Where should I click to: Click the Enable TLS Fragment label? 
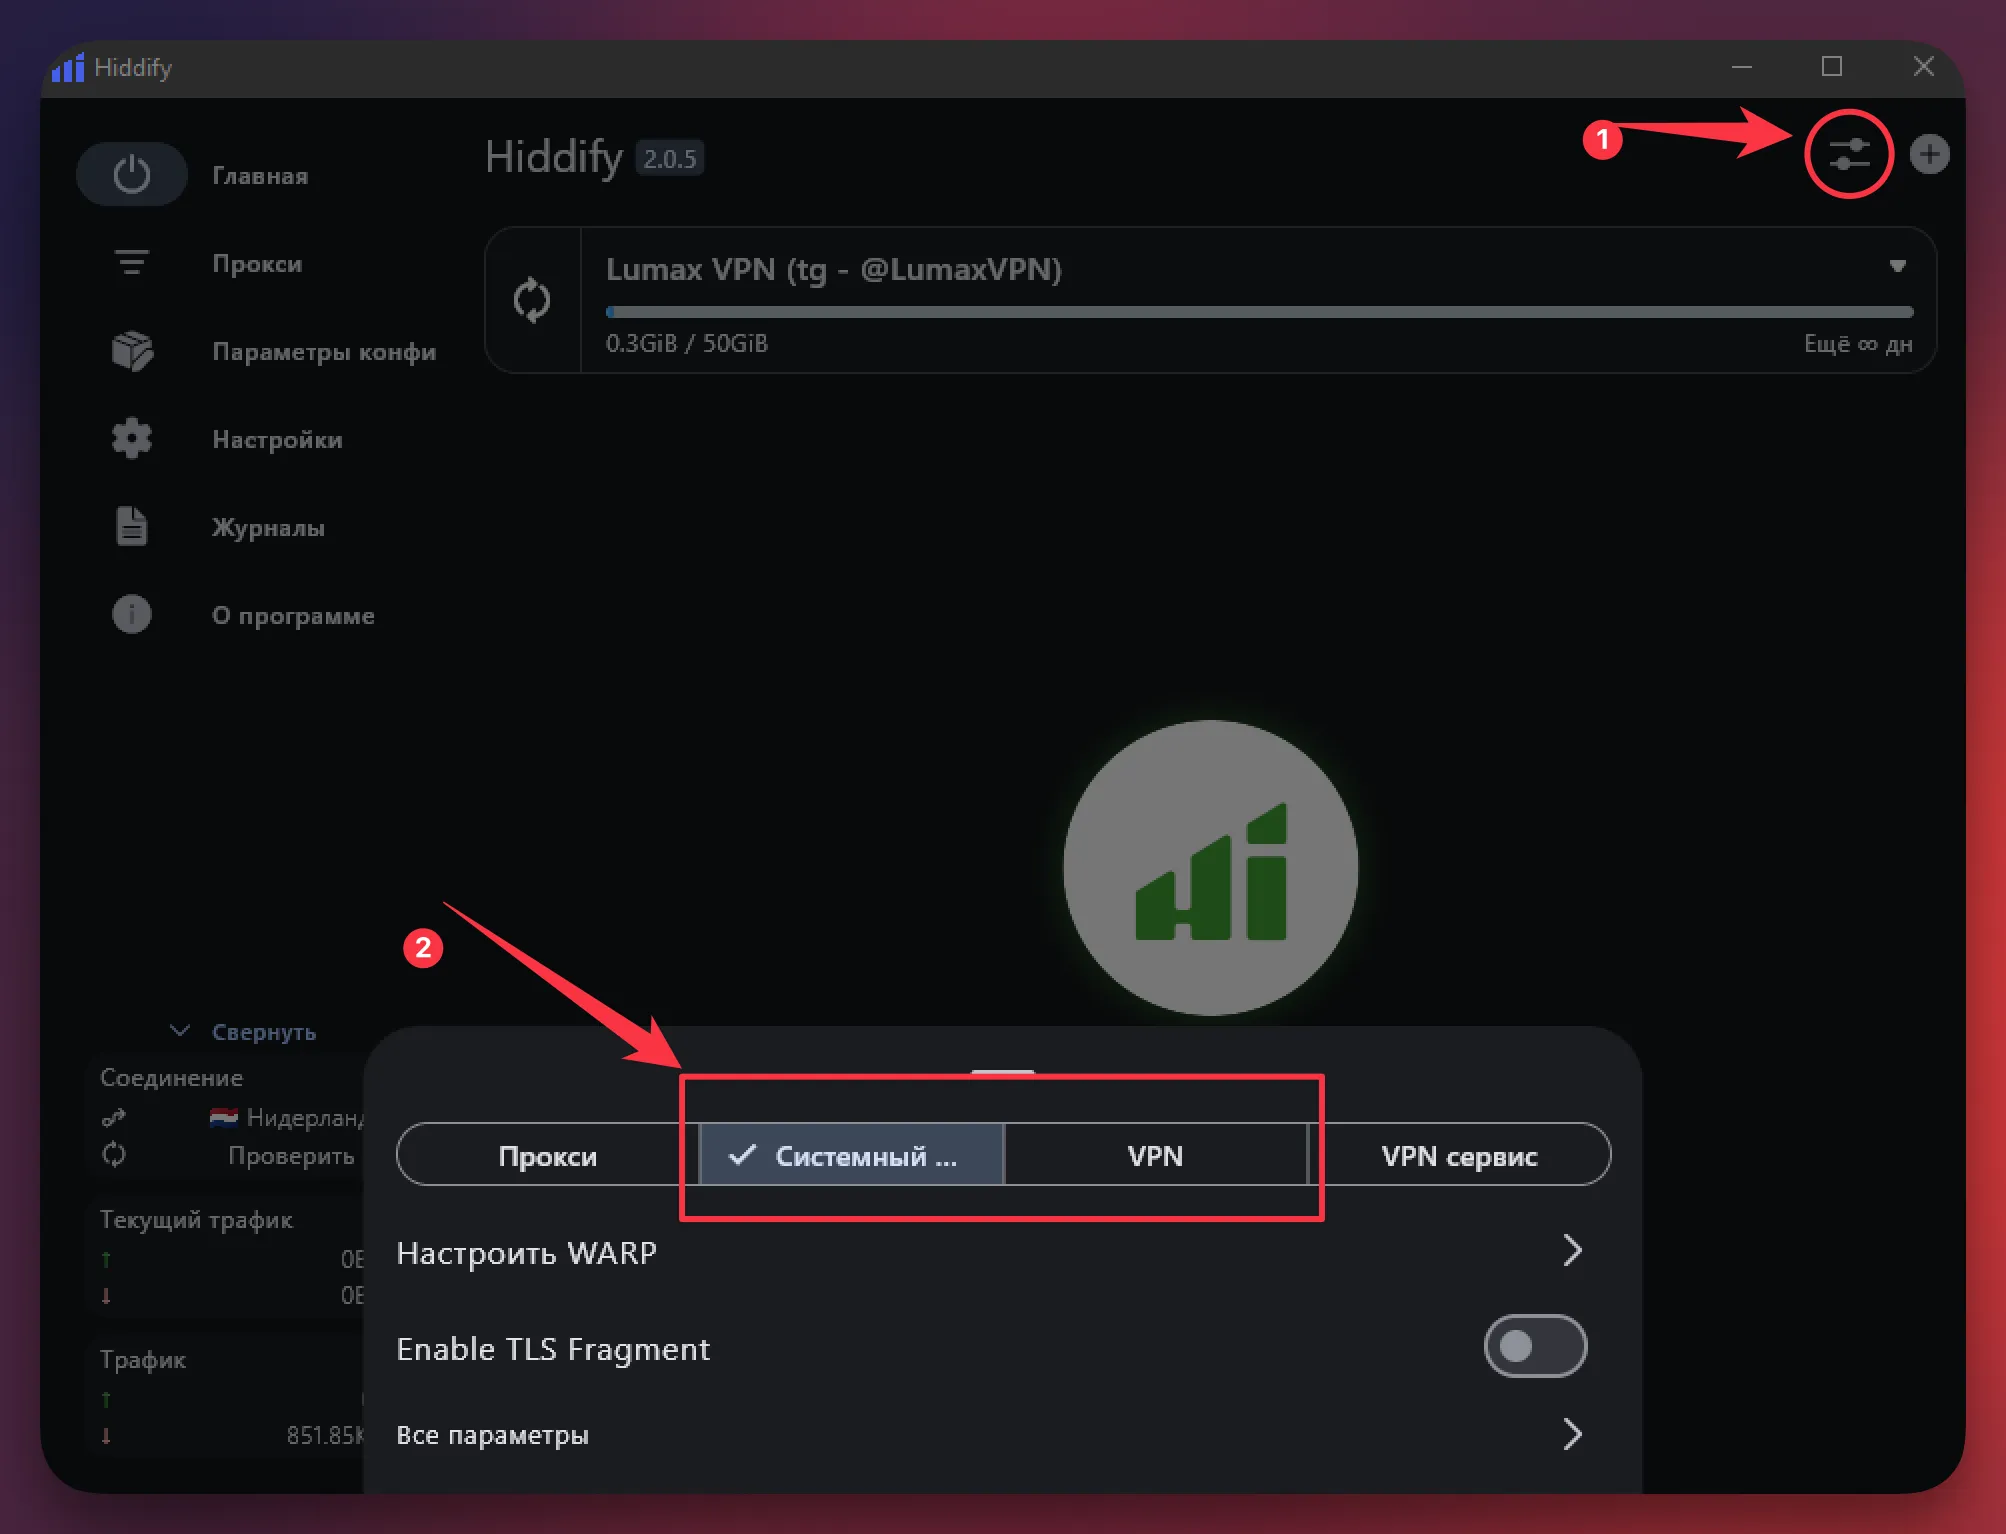pos(553,1349)
